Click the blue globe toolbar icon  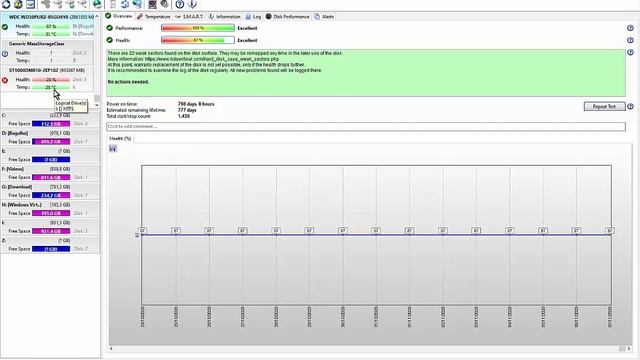click(x=137, y=4)
